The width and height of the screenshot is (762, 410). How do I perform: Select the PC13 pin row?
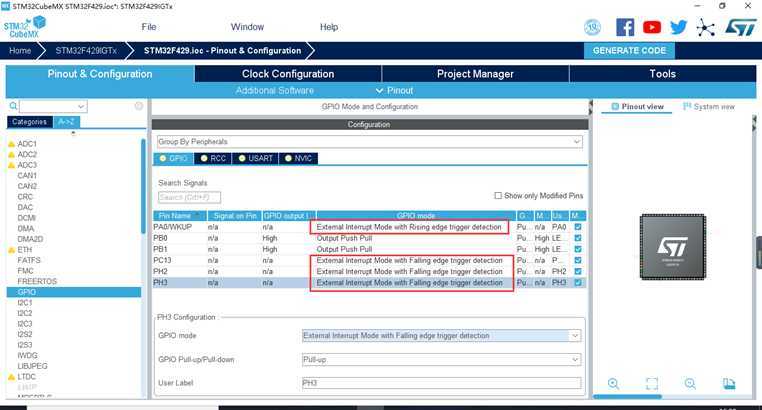(x=369, y=260)
